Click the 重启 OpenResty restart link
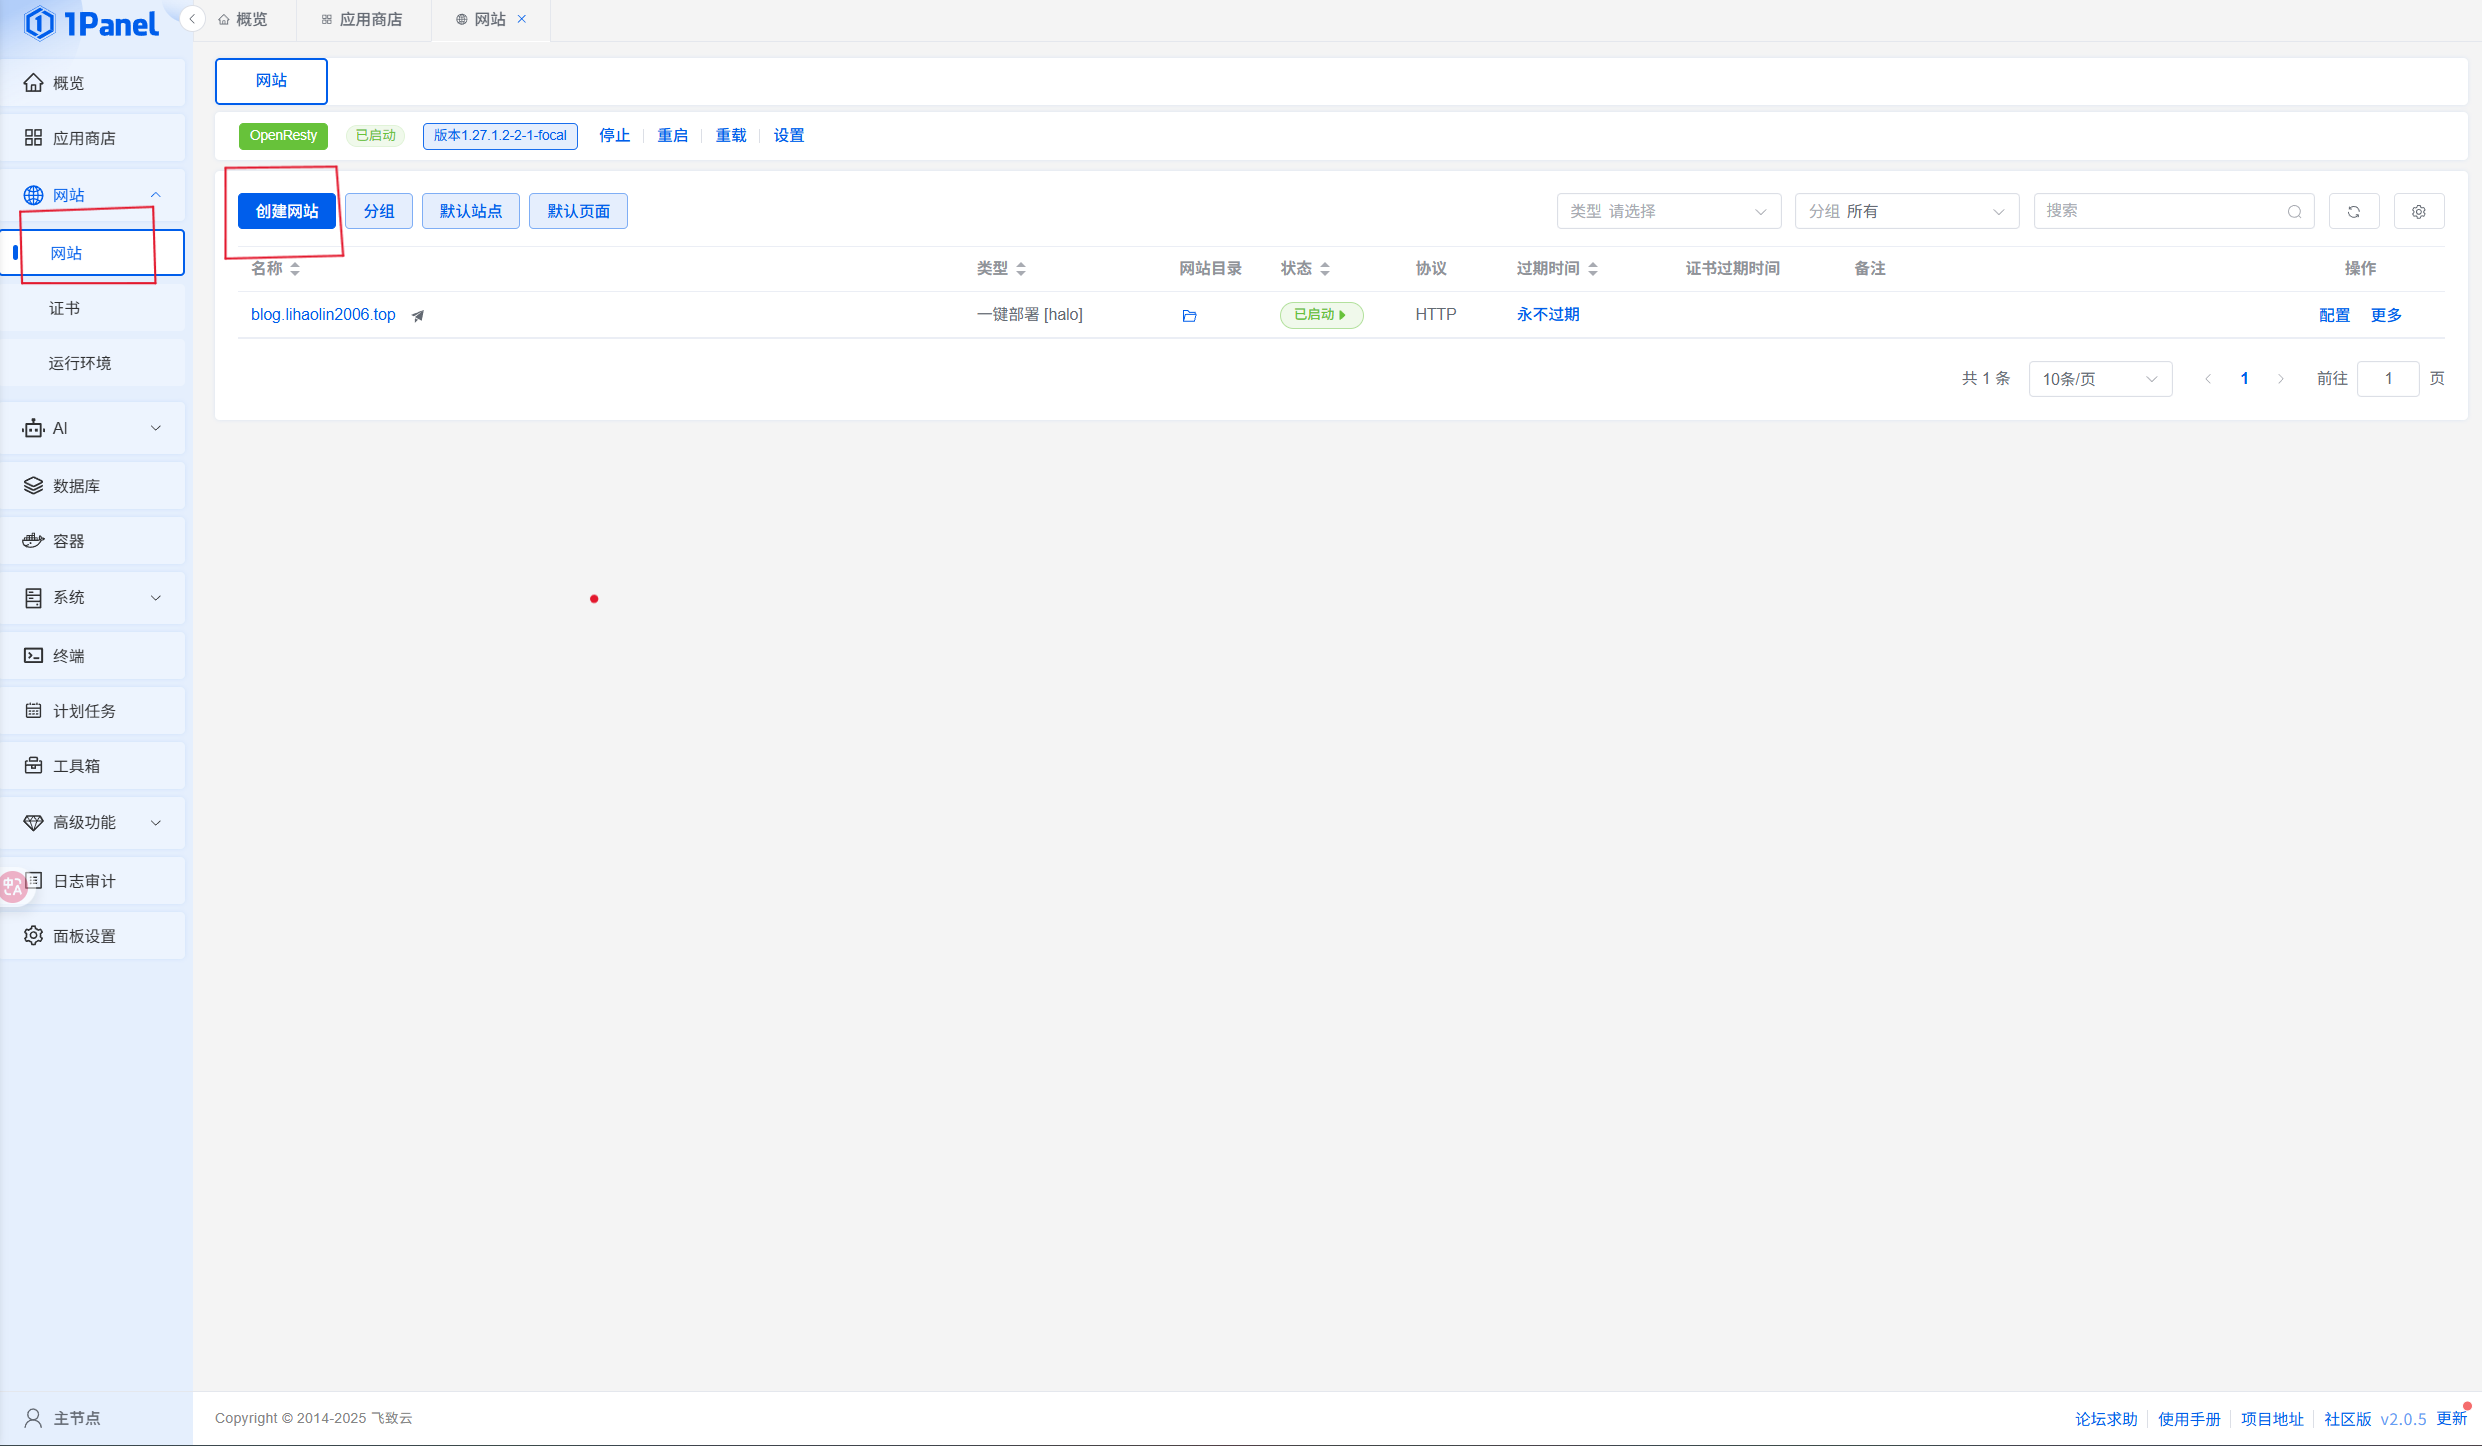Viewport: 2482px width, 1446px height. (672, 135)
